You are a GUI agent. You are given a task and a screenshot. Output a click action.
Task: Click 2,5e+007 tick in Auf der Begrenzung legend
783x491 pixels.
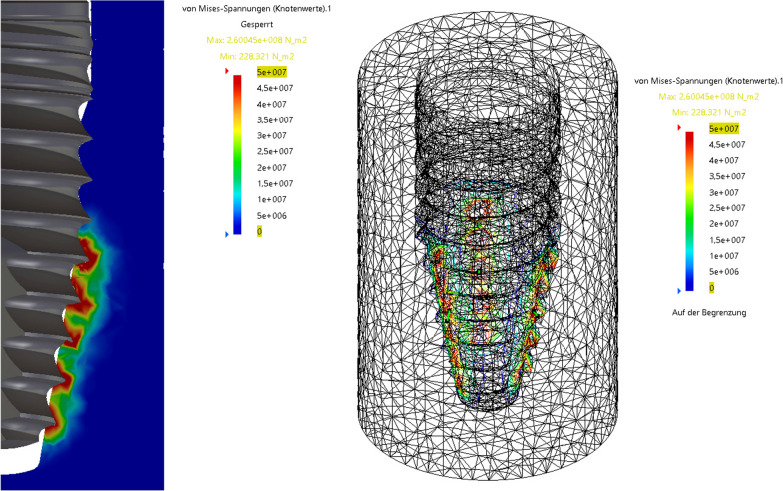point(727,208)
